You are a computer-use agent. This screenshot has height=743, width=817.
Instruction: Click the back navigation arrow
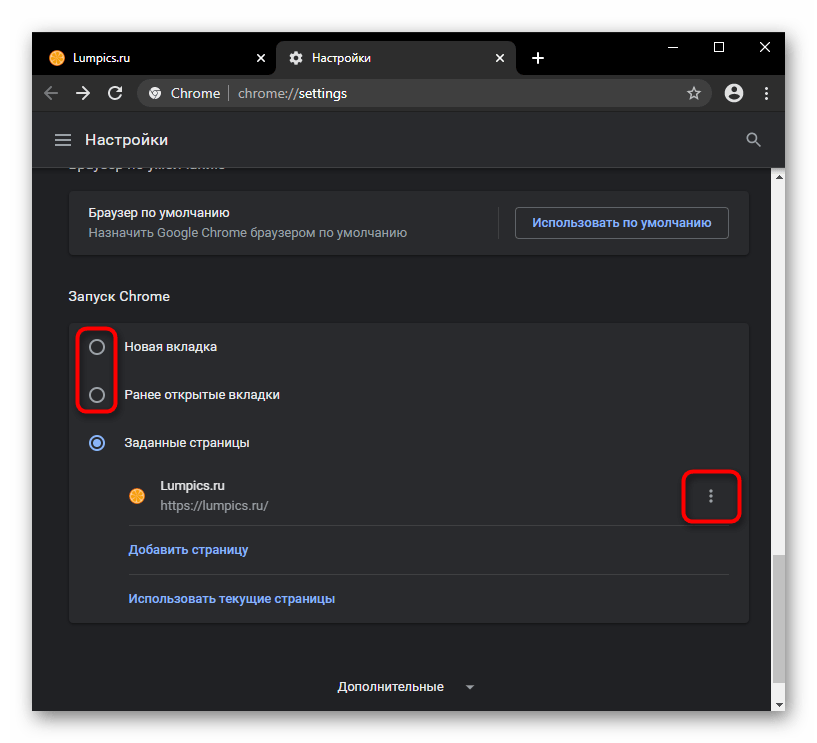point(52,93)
